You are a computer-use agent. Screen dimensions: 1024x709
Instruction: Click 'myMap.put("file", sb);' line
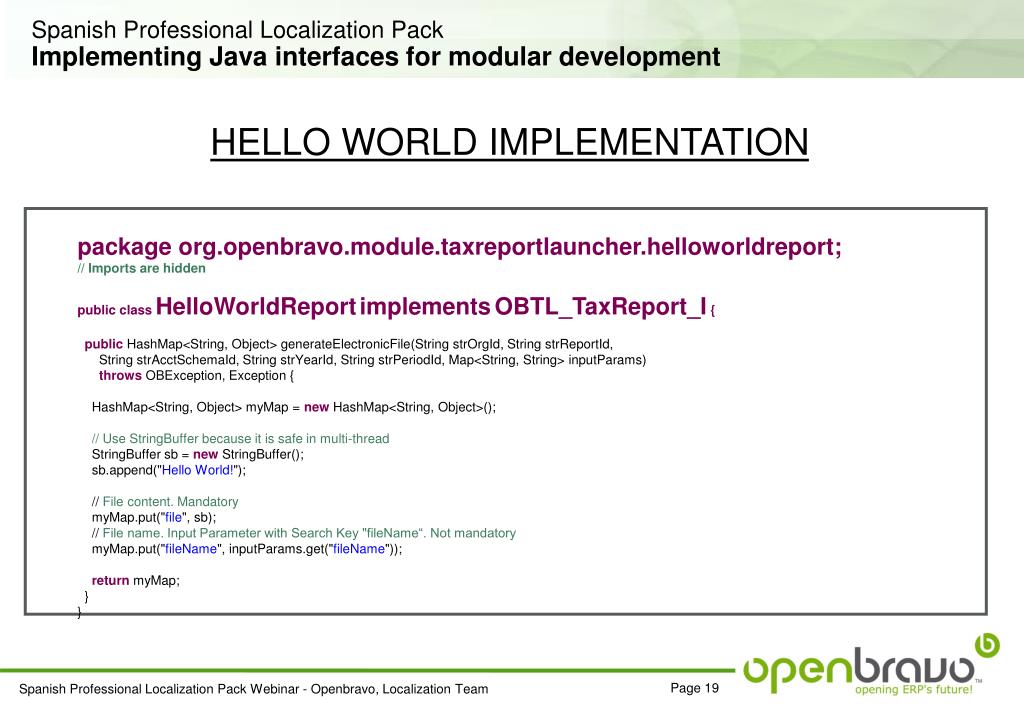tap(153, 517)
